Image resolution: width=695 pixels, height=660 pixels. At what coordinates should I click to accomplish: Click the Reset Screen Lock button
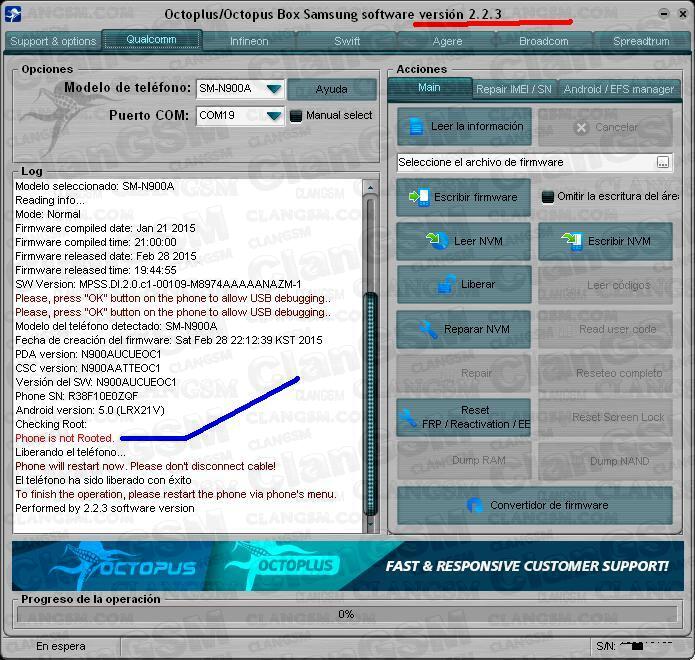click(x=605, y=417)
